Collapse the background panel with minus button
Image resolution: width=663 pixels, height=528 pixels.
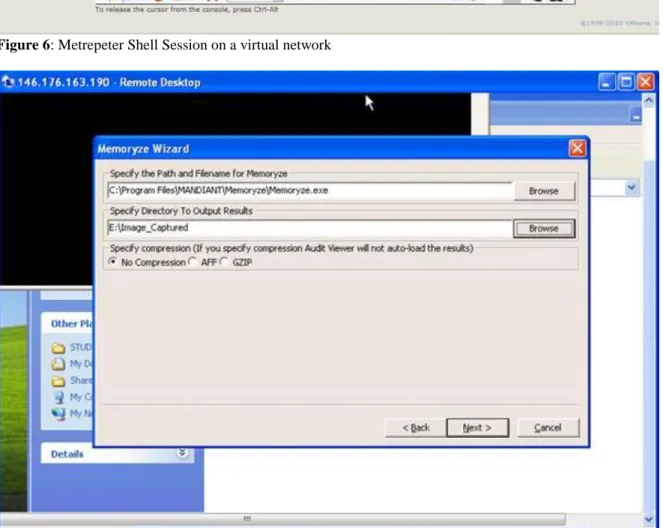636,115
